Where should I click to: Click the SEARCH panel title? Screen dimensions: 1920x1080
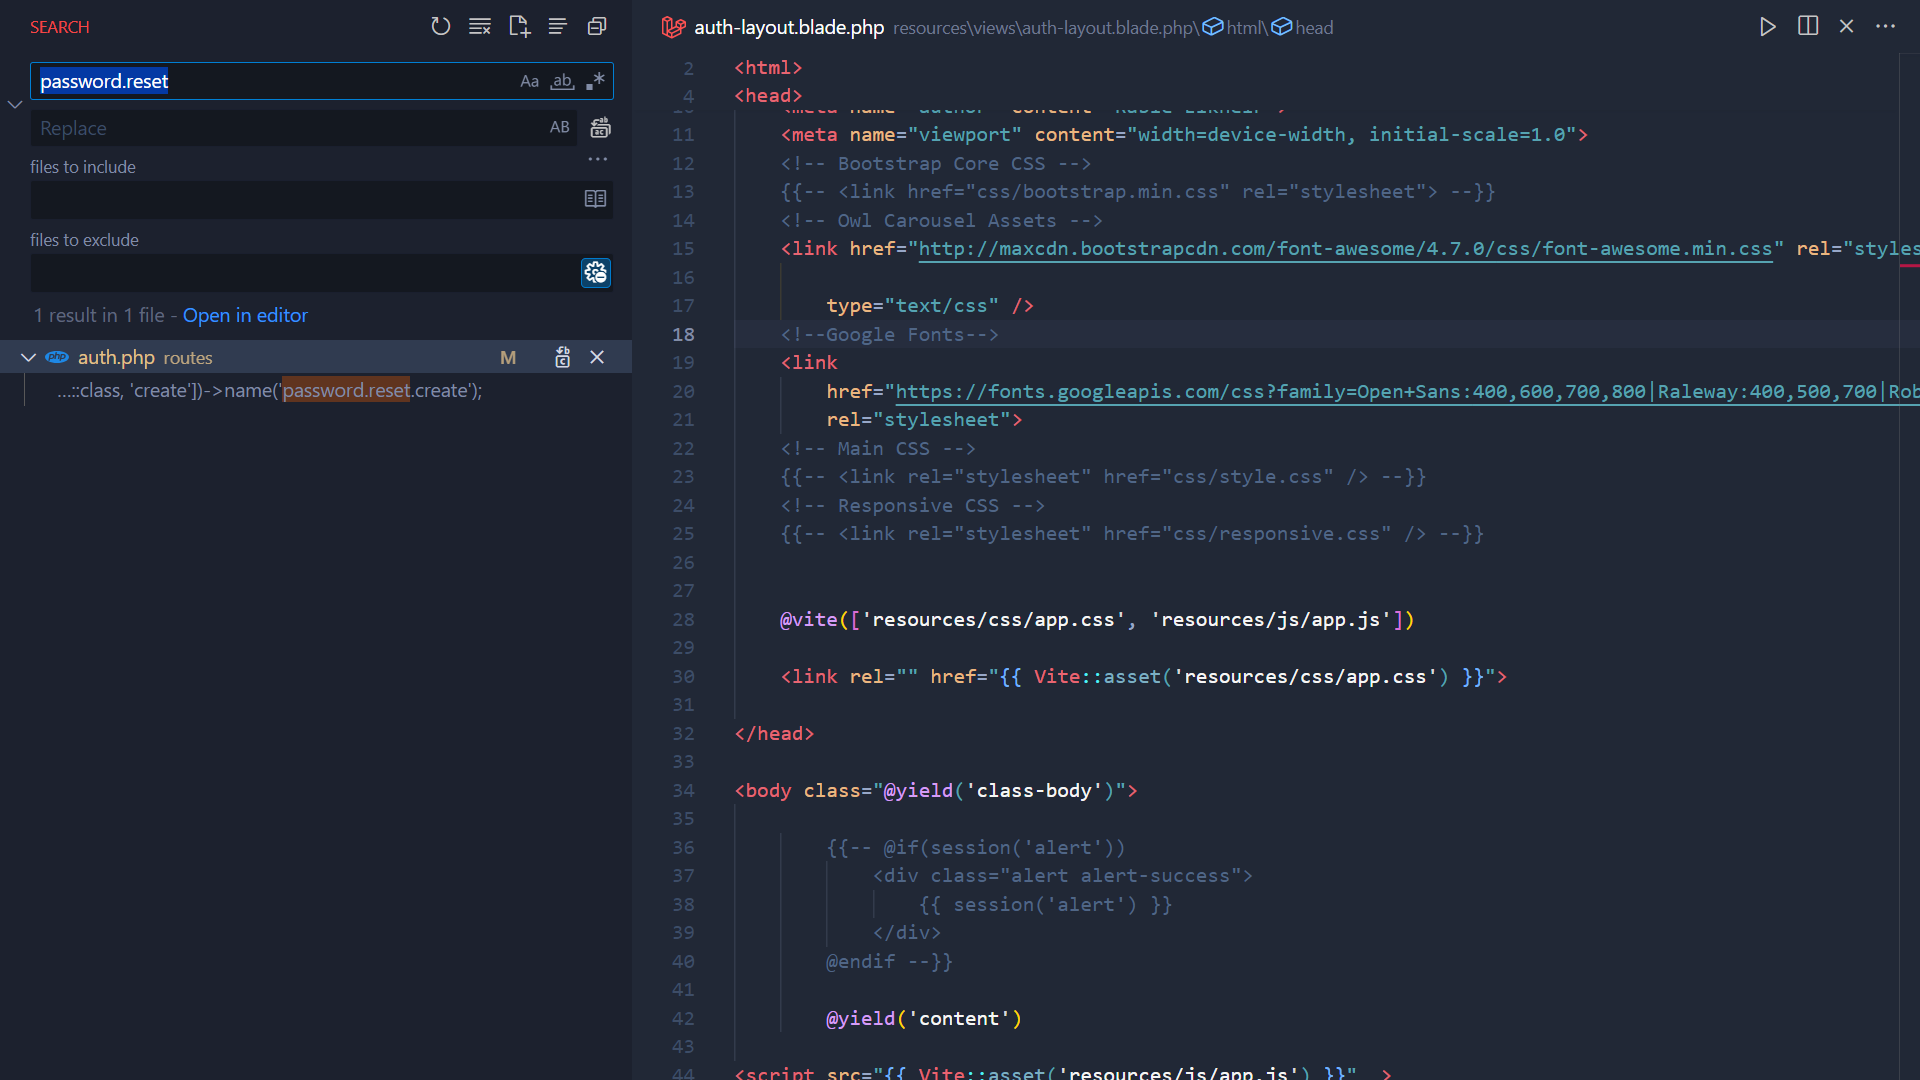click(x=60, y=27)
